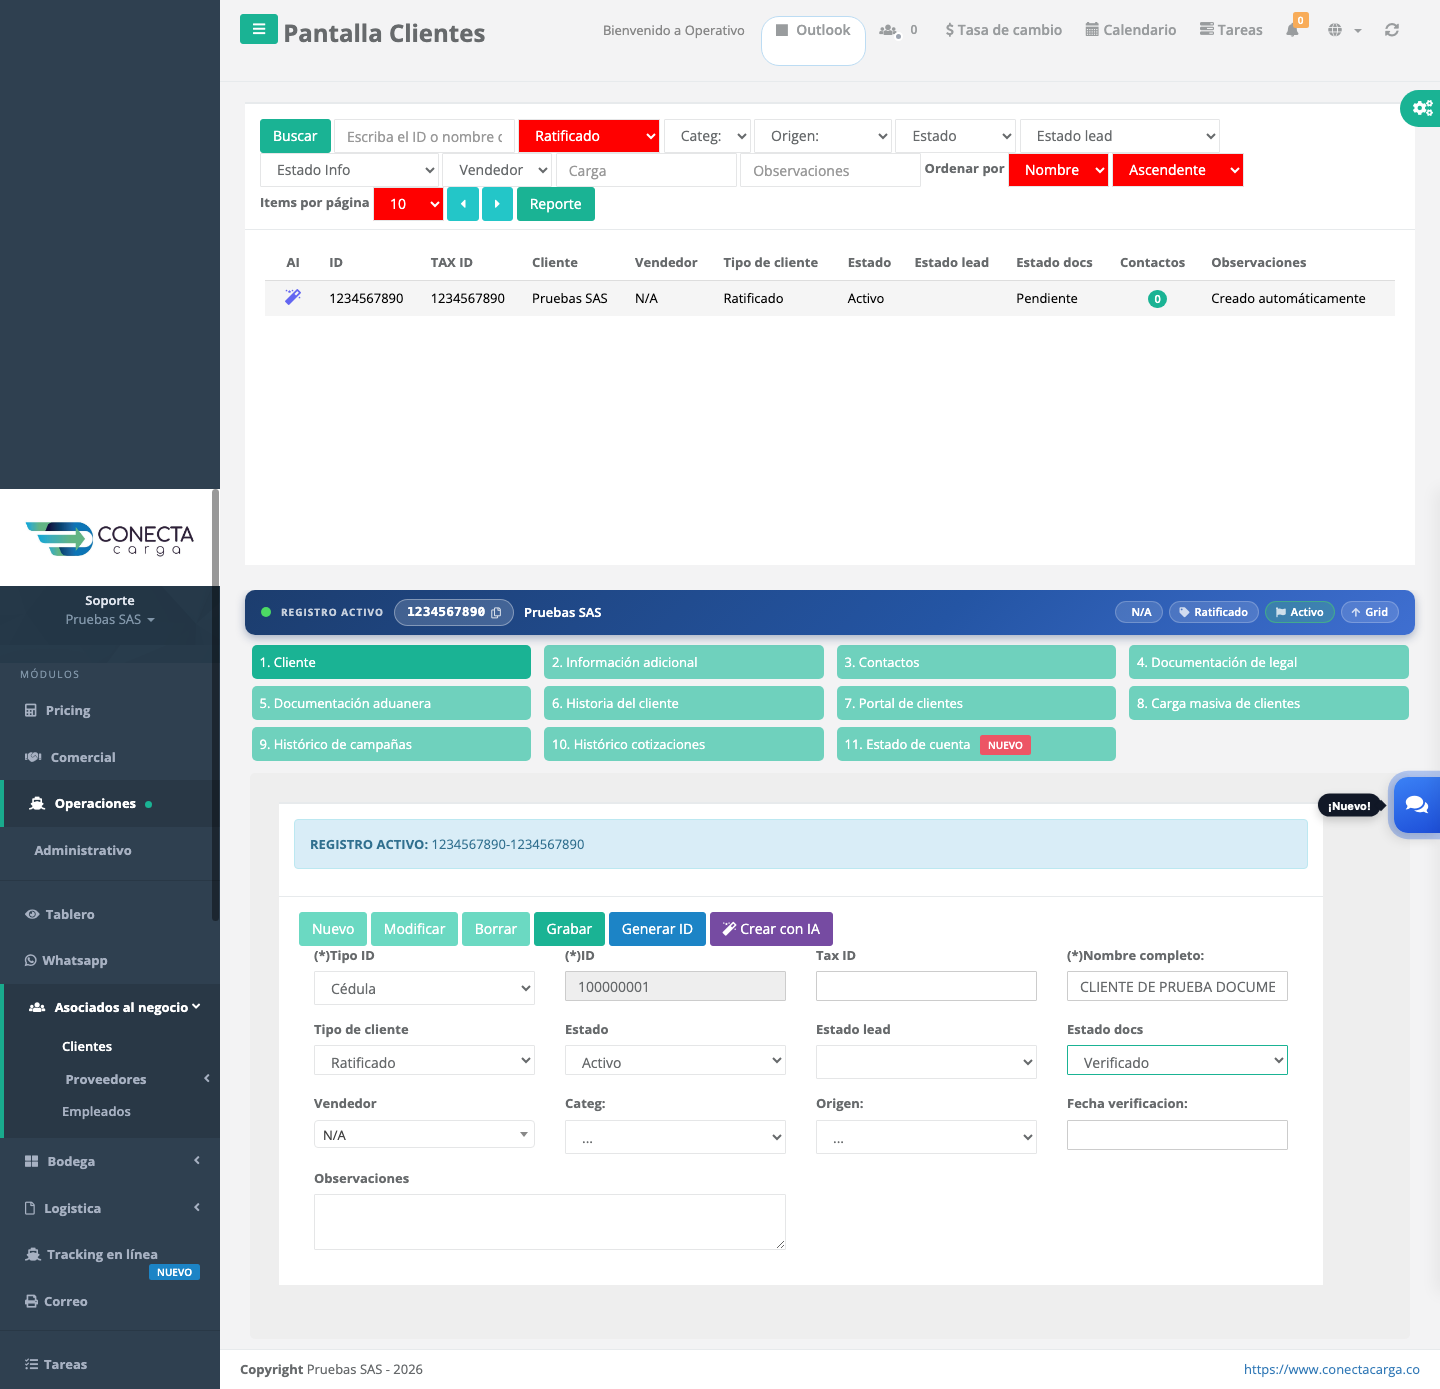This screenshot has width=1440, height=1389.
Task: Click the Nombre completo input field
Action: pos(1177,987)
